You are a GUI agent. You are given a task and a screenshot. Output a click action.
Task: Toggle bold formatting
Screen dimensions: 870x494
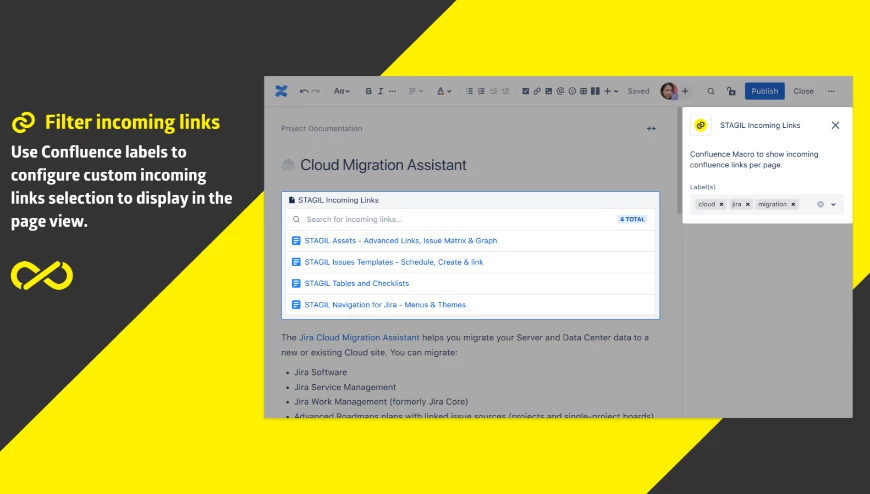coord(368,91)
